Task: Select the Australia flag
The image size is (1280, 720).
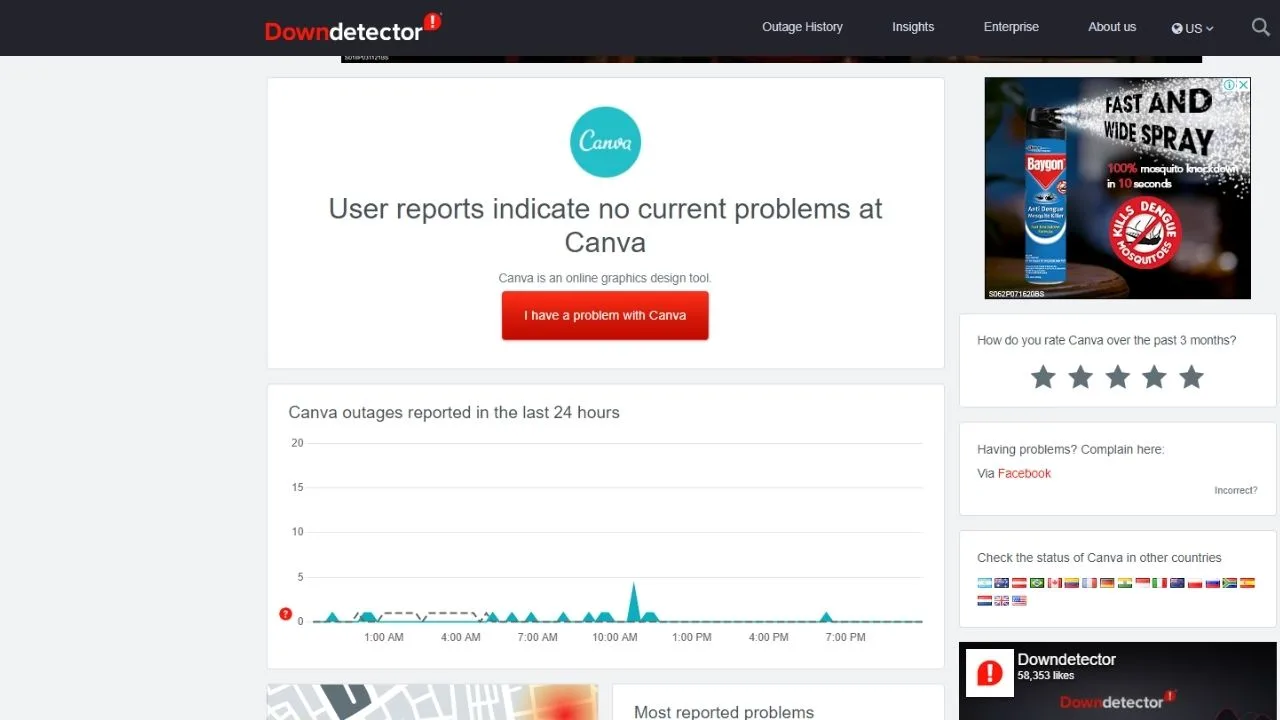Action: pos(1002,583)
